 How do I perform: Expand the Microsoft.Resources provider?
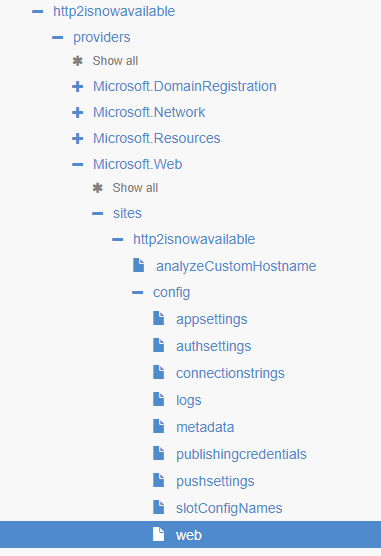77,138
